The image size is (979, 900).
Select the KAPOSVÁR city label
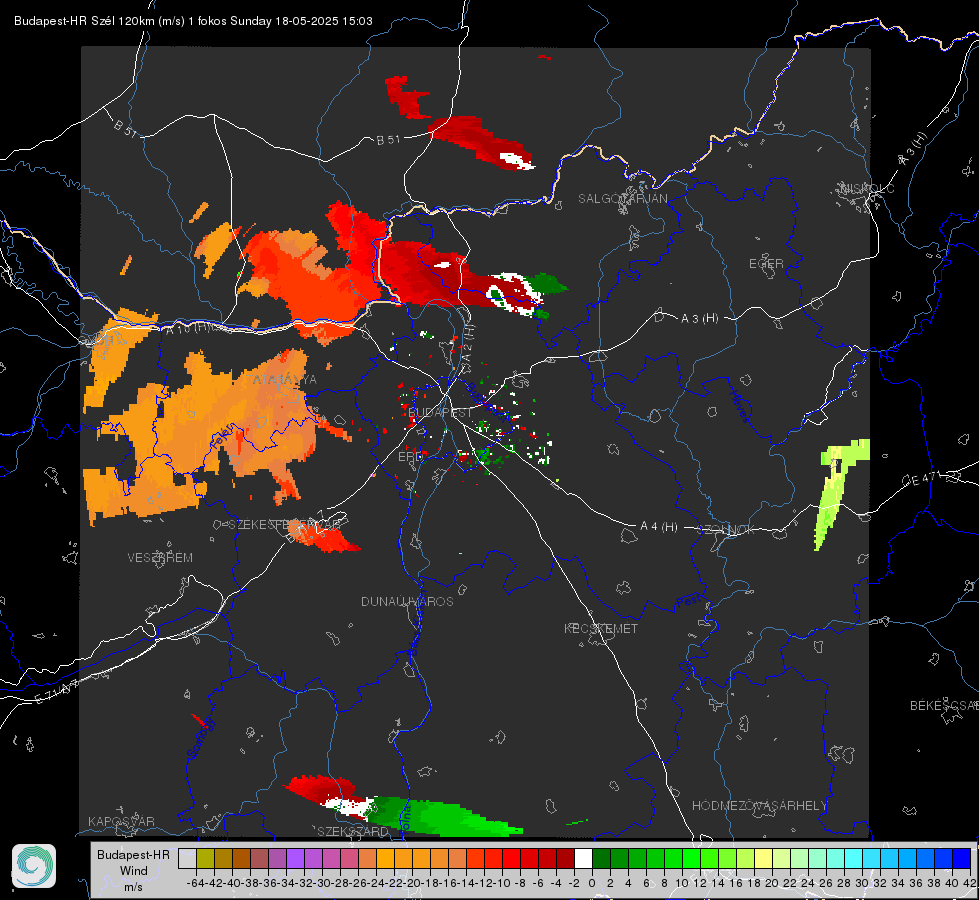pyautogui.click(x=121, y=821)
